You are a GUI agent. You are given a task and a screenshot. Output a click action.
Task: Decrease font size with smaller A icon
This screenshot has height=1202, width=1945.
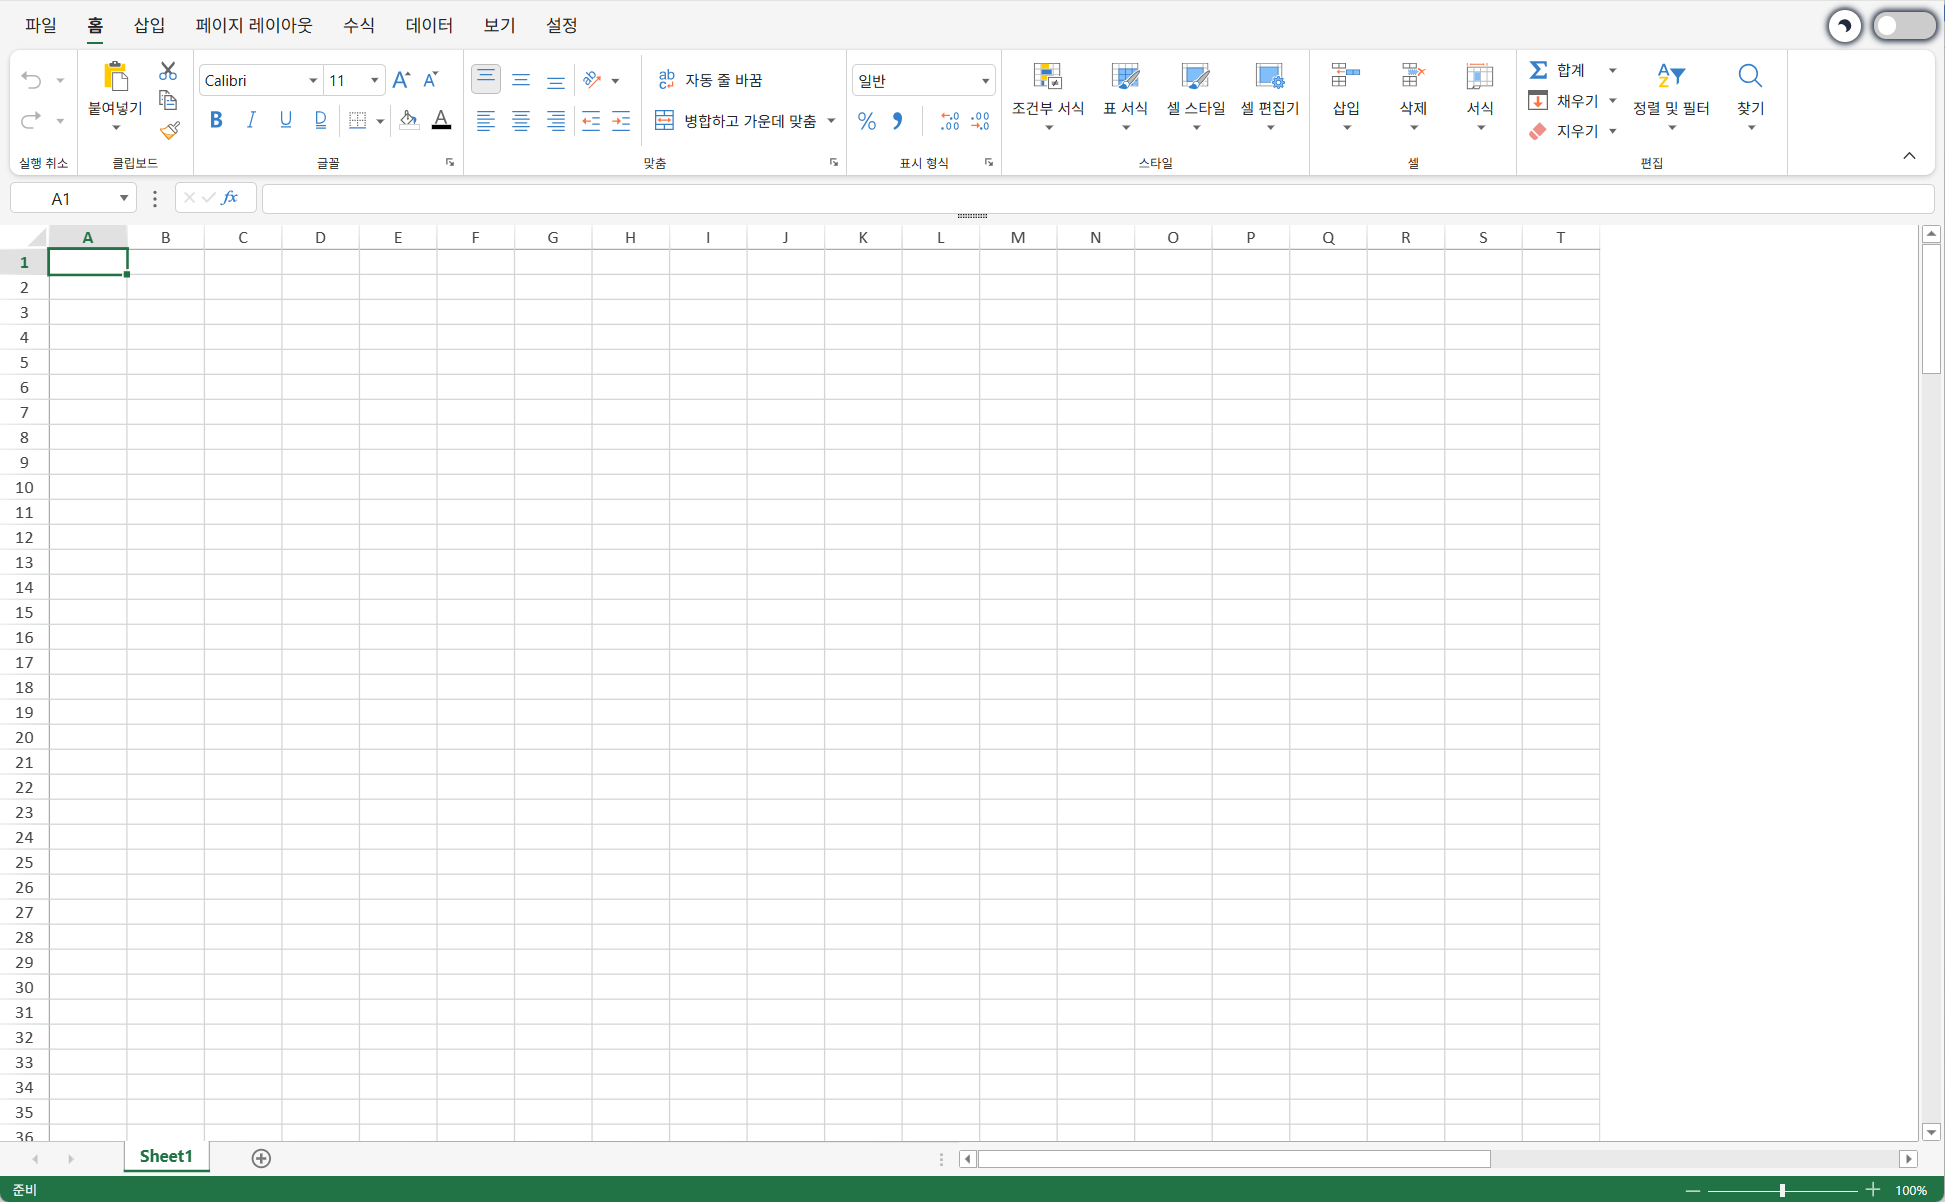point(431,80)
